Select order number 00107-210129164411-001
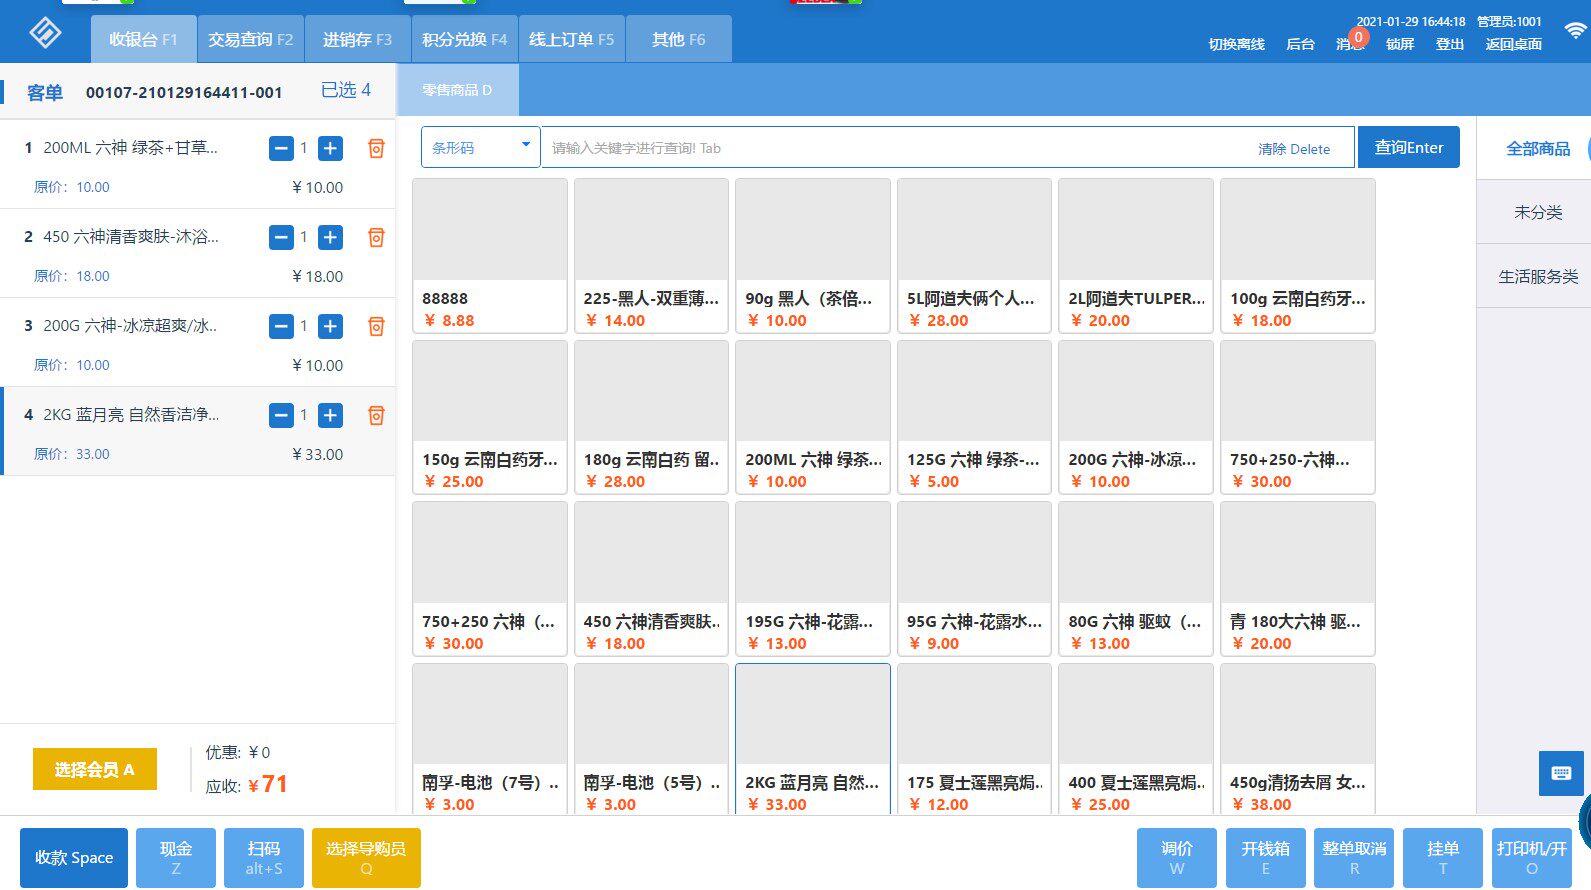This screenshot has width=1591, height=890. 184,92
